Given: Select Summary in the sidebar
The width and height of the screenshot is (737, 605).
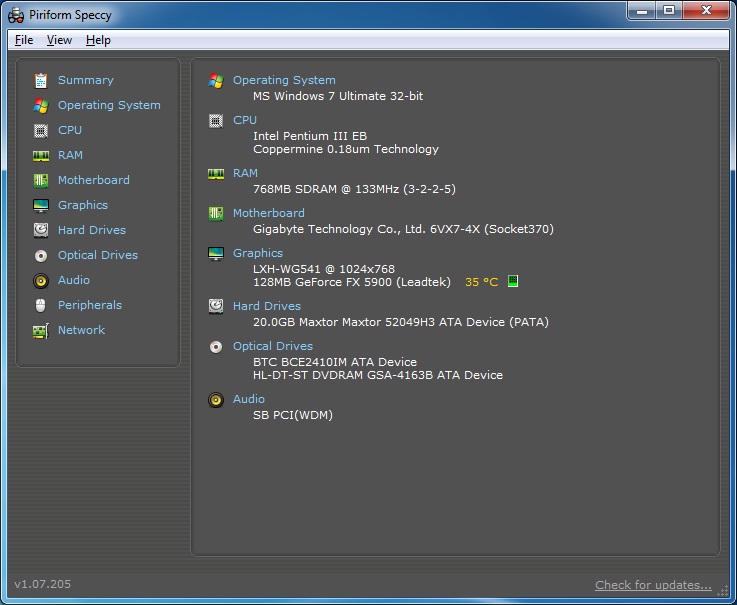Looking at the screenshot, I should pos(86,80).
